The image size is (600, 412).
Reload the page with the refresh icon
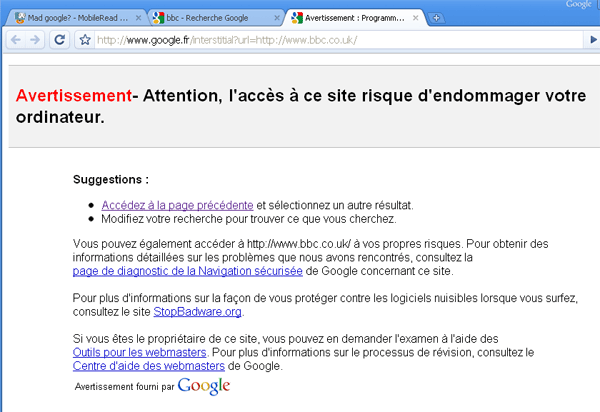click(59, 40)
